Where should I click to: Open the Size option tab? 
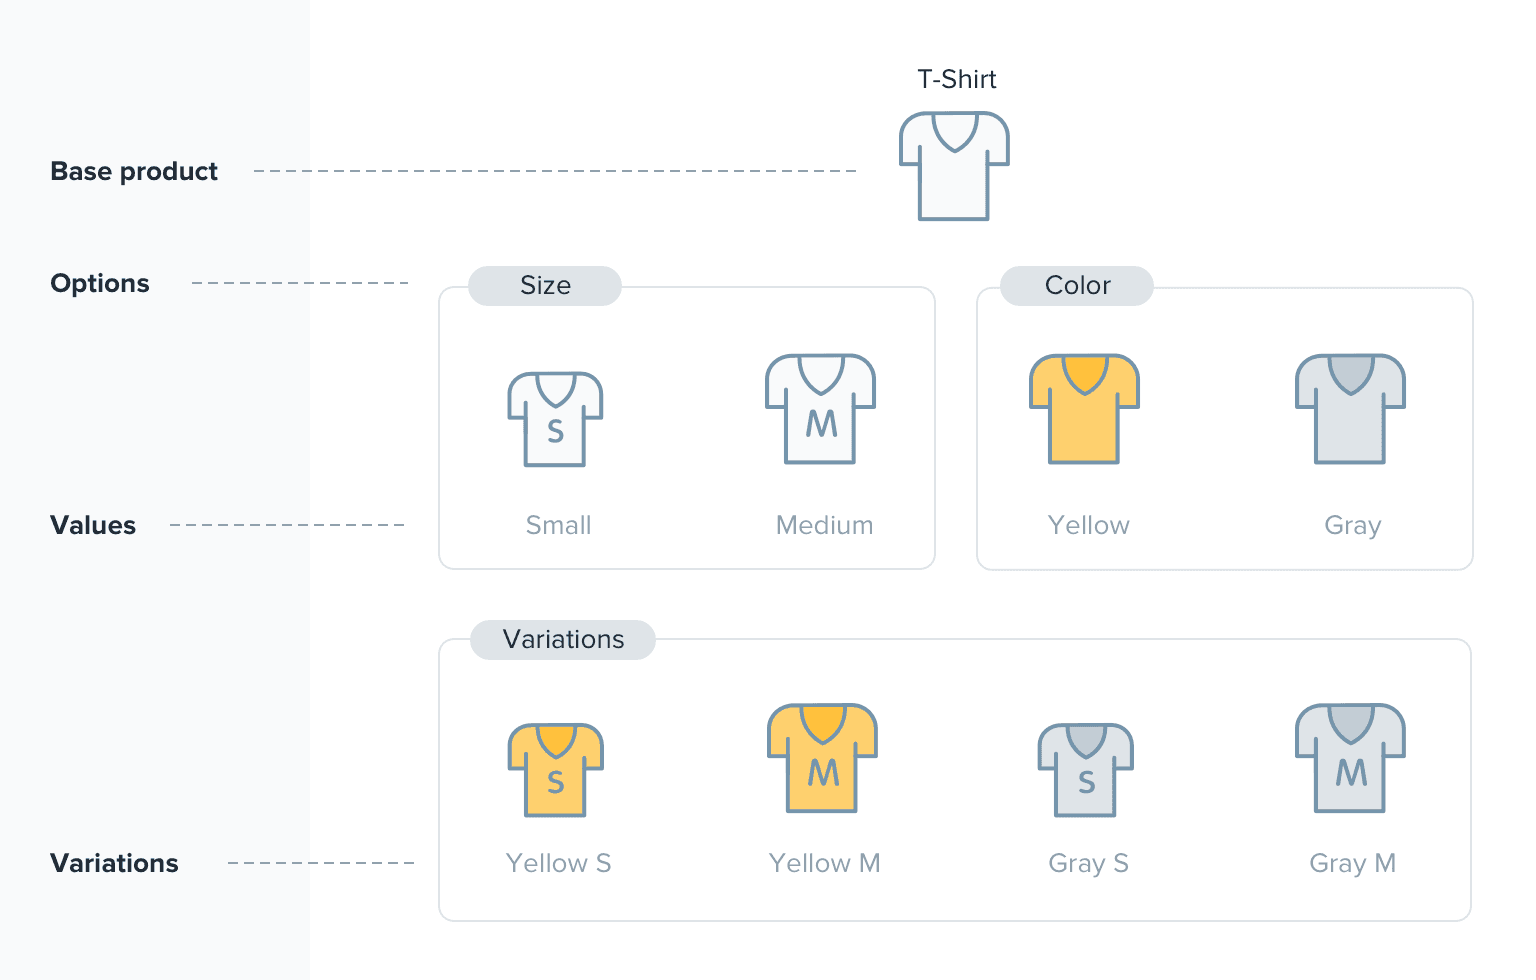(x=545, y=286)
